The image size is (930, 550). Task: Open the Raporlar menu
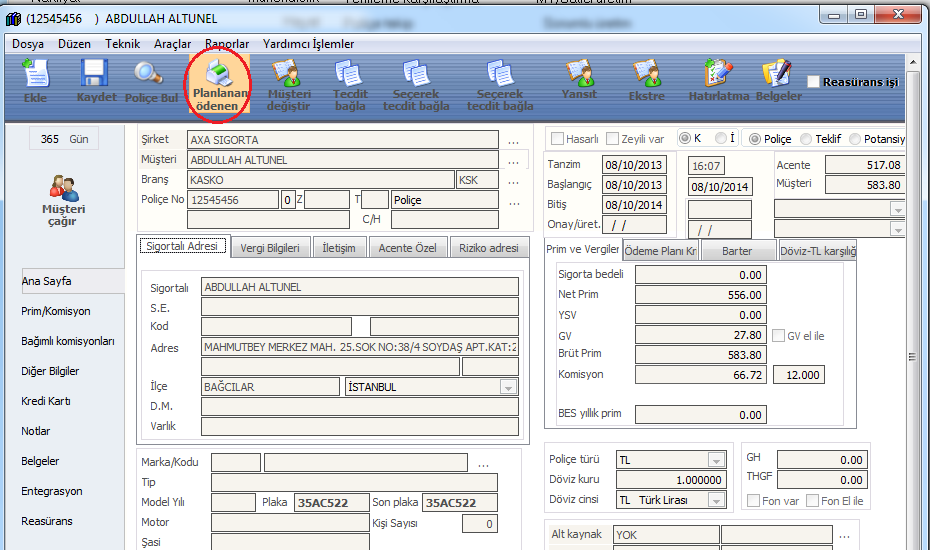tap(227, 44)
